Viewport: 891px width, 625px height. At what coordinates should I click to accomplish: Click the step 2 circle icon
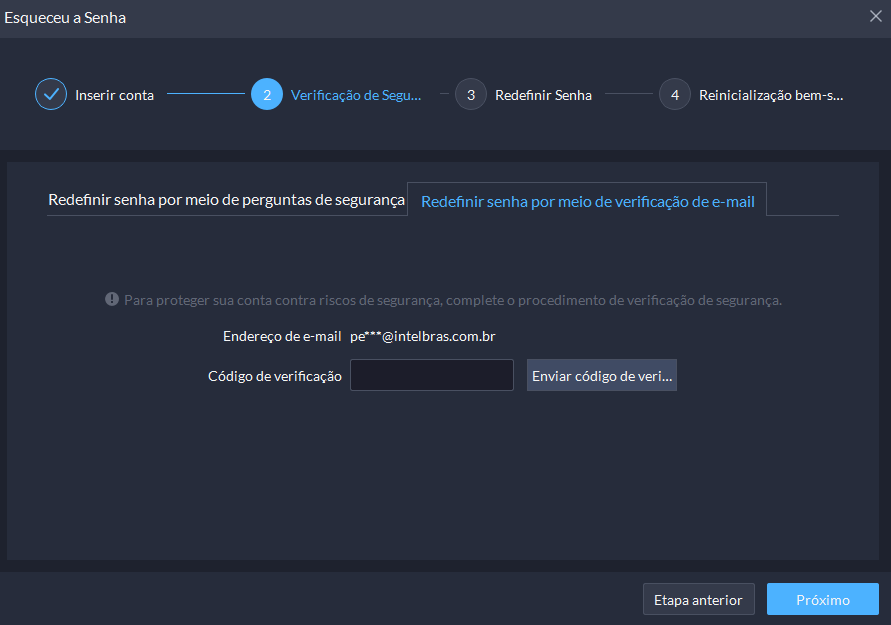[267, 94]
